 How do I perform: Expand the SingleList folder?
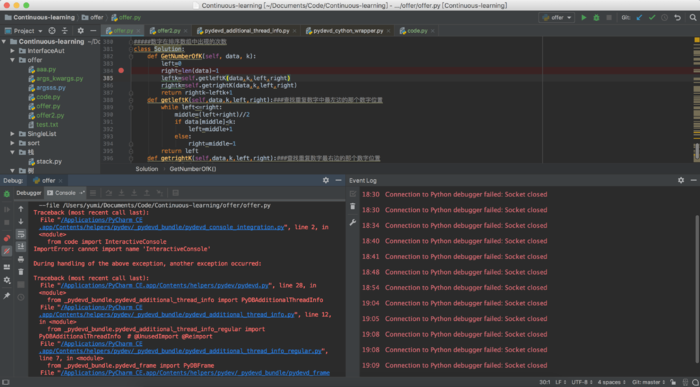coord(12,134)
